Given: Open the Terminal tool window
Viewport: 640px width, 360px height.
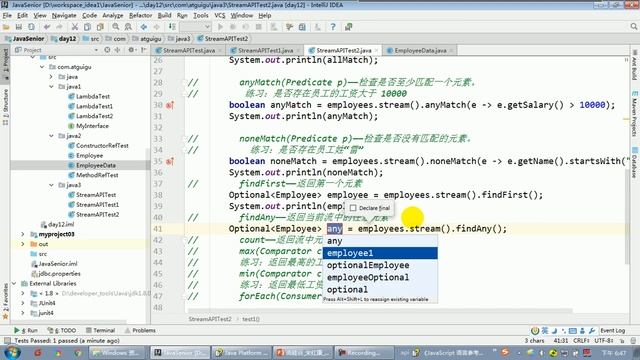Looking at the screenshot, I should (x=100, y=330).
